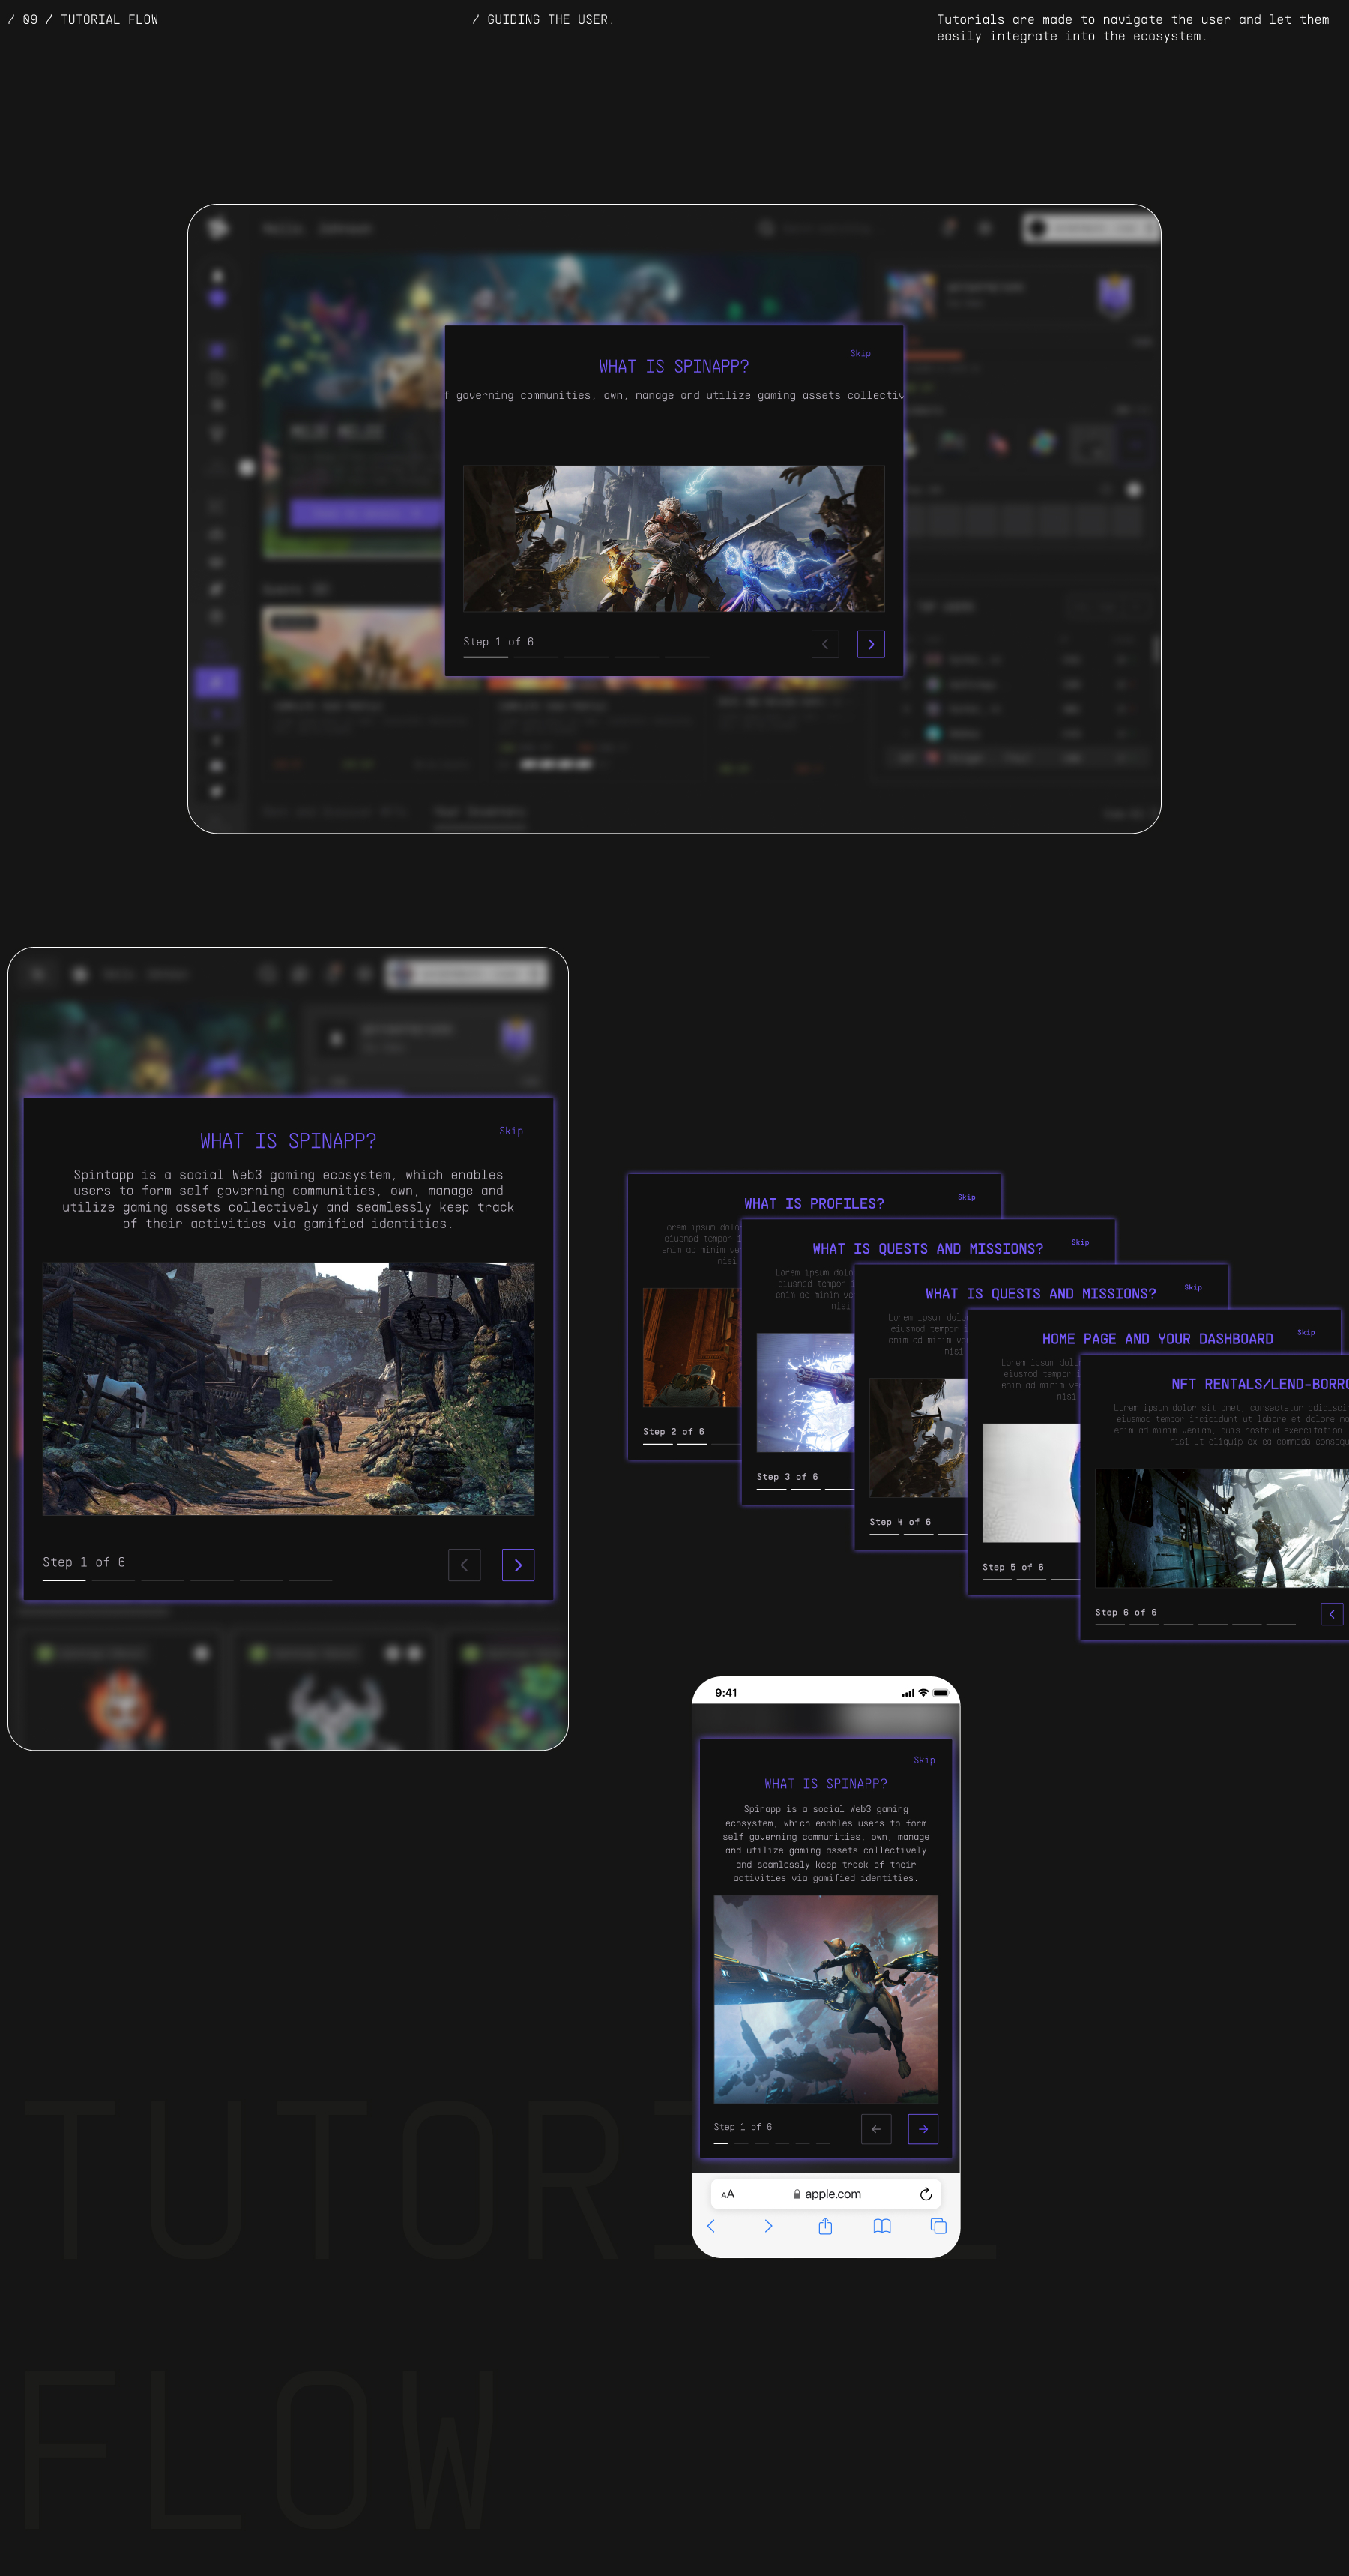1349x2576 pixels.
Task: Click next arrow in phone tutorial modal
Action: pos(922,2129)
